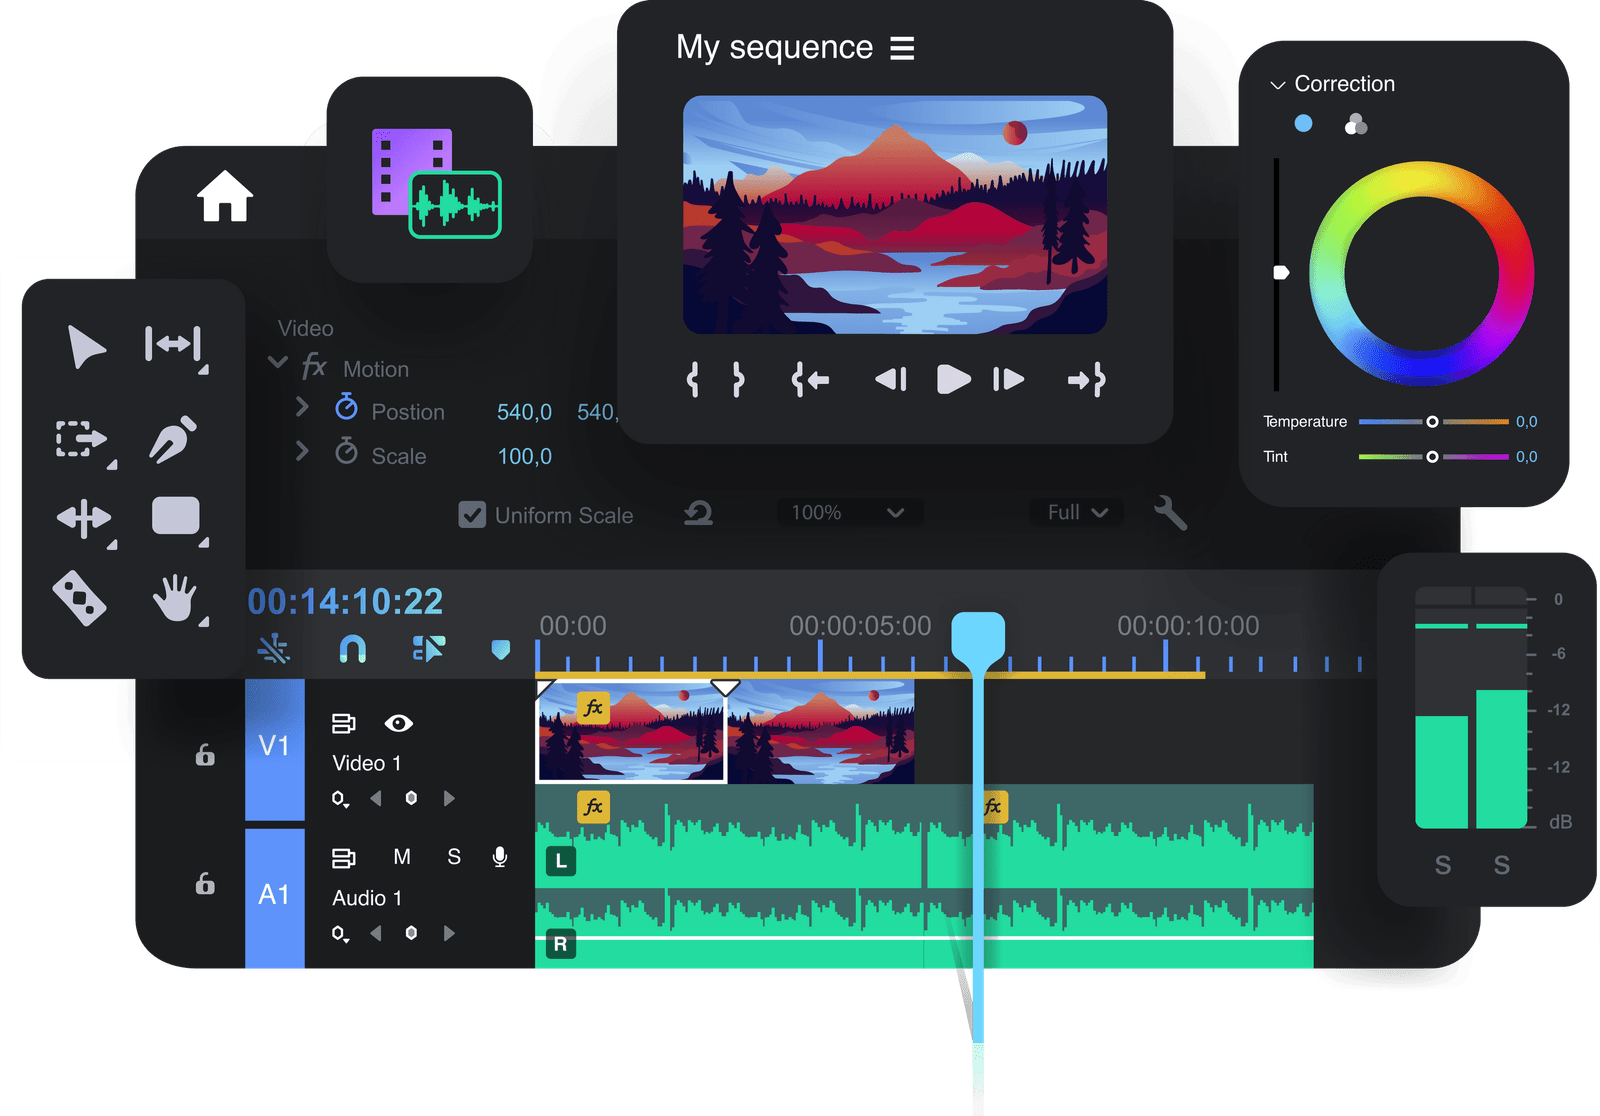The width and height of the screenshot is (1600, 1116).
Task: Open the Full resolution dropdown
Action: click(1077, 513)
